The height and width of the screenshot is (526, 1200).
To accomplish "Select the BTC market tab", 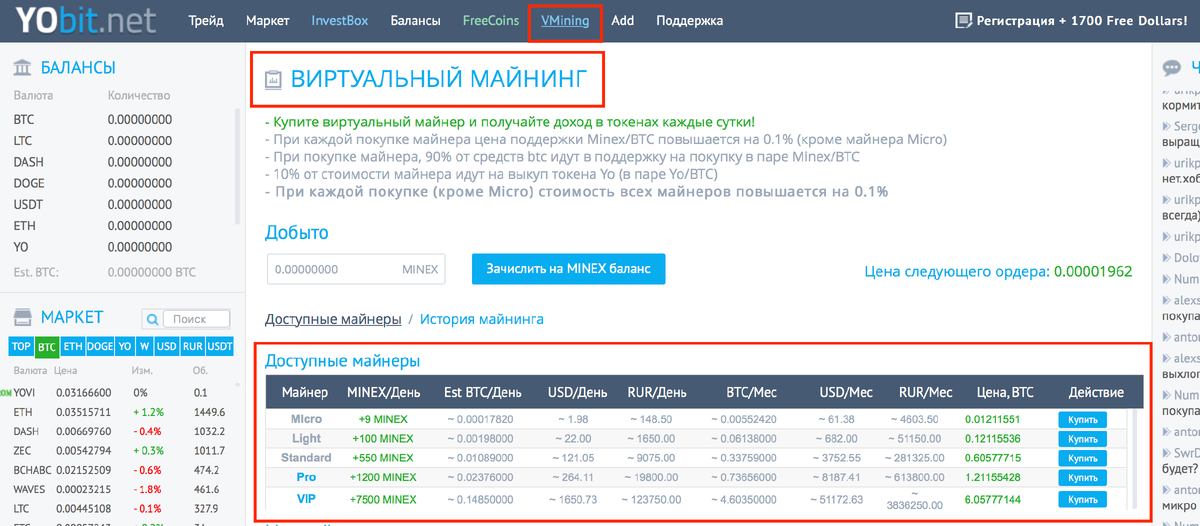I will (x=47, y=347).
